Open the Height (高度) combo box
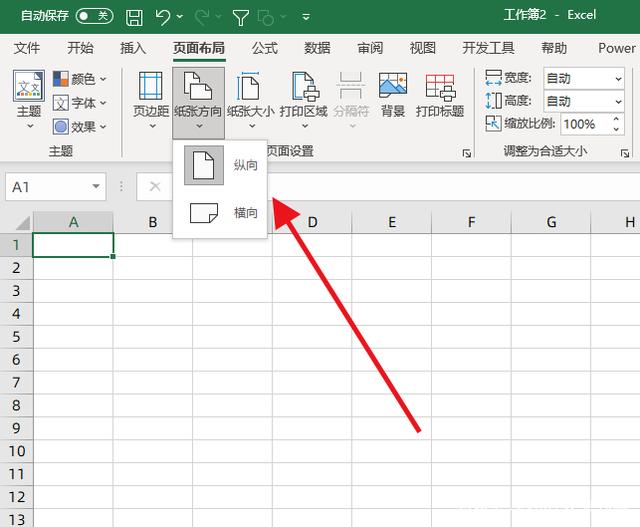The width and height of the screenshot is (640, 527). [x=584, y=101]
